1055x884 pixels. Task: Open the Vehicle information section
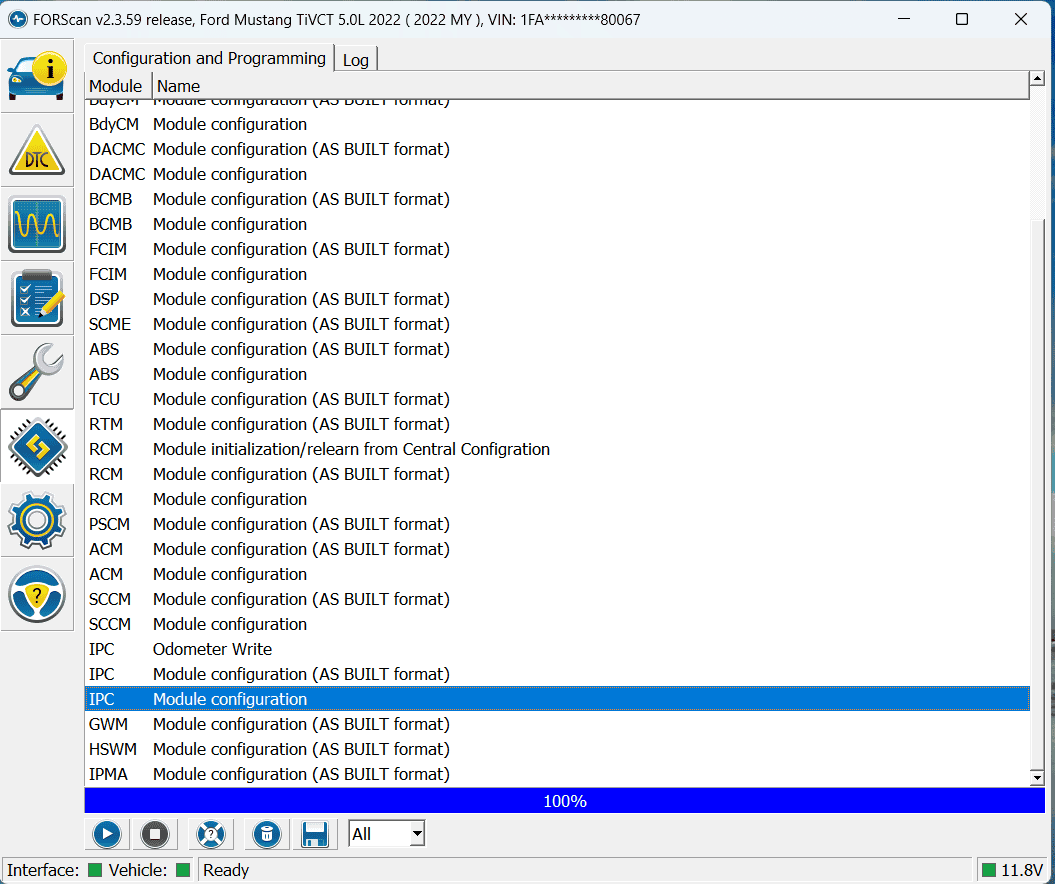pos(37,75)
